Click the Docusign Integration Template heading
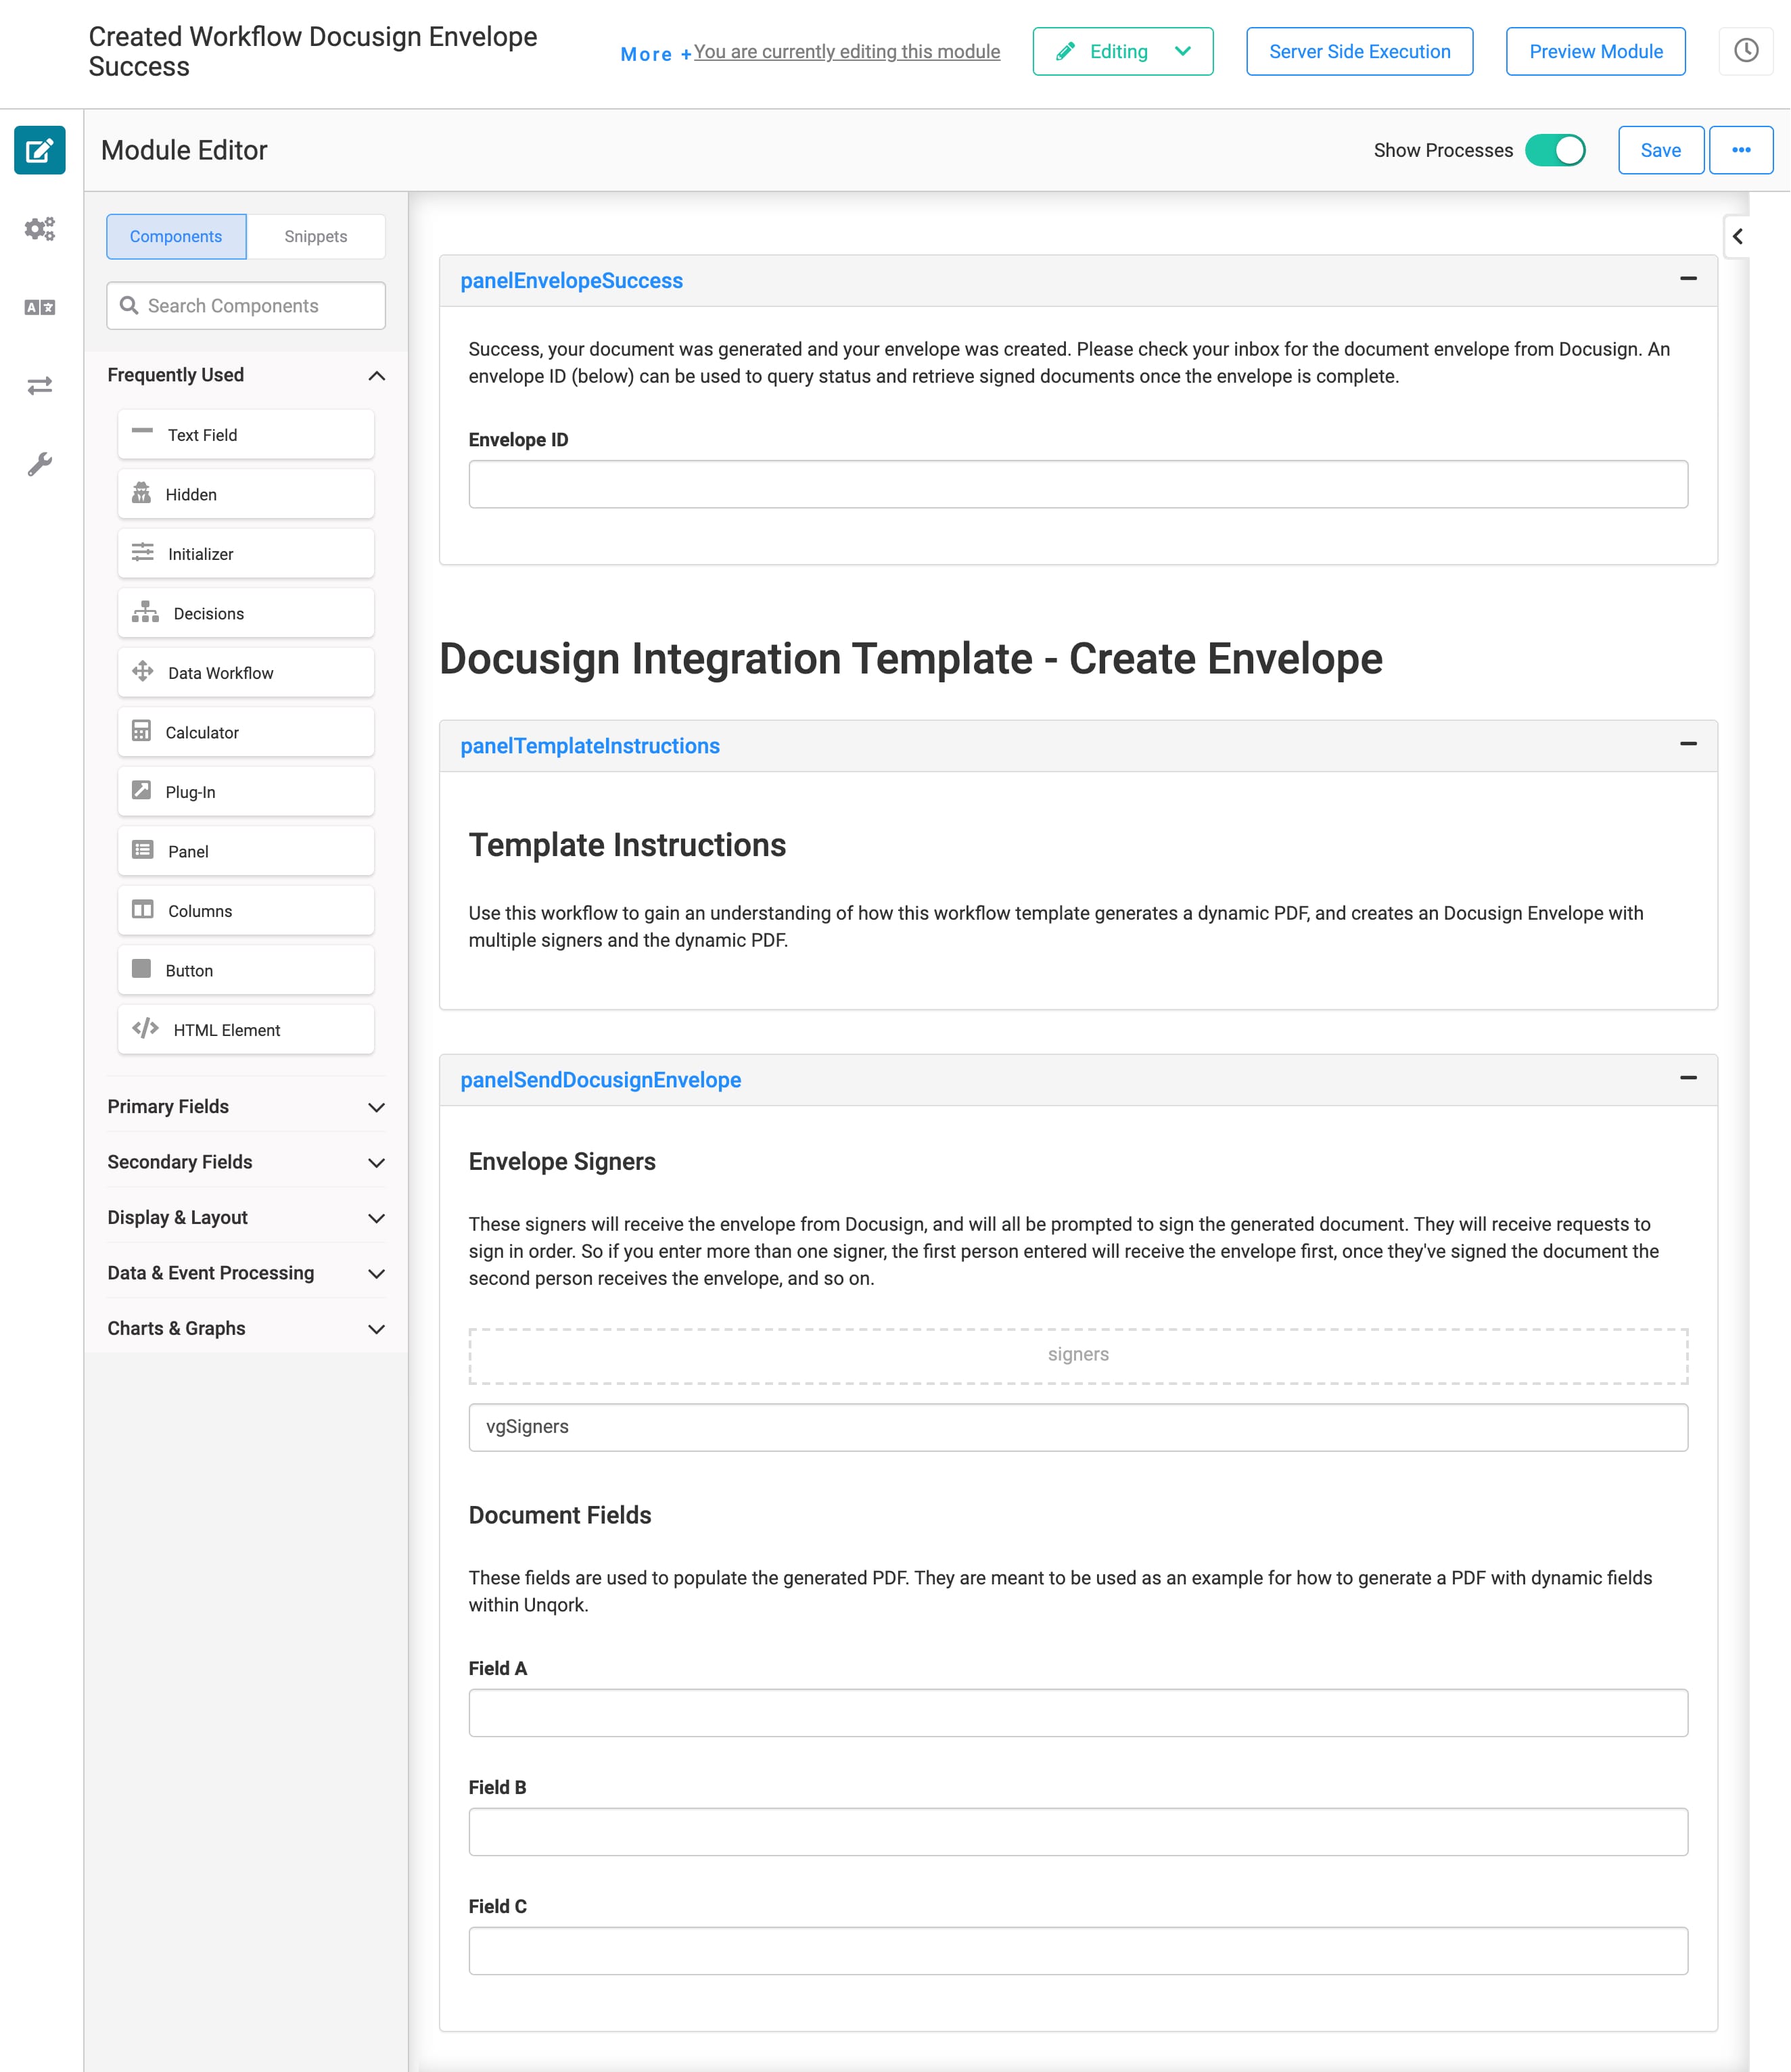 tap(911, 658)
